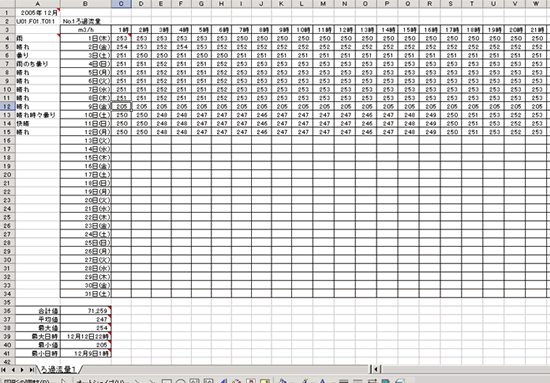This screenshot has height=383, width=550.
Task: Jump to the last sheet tab arrow
Action: click(x=31, y=370)
